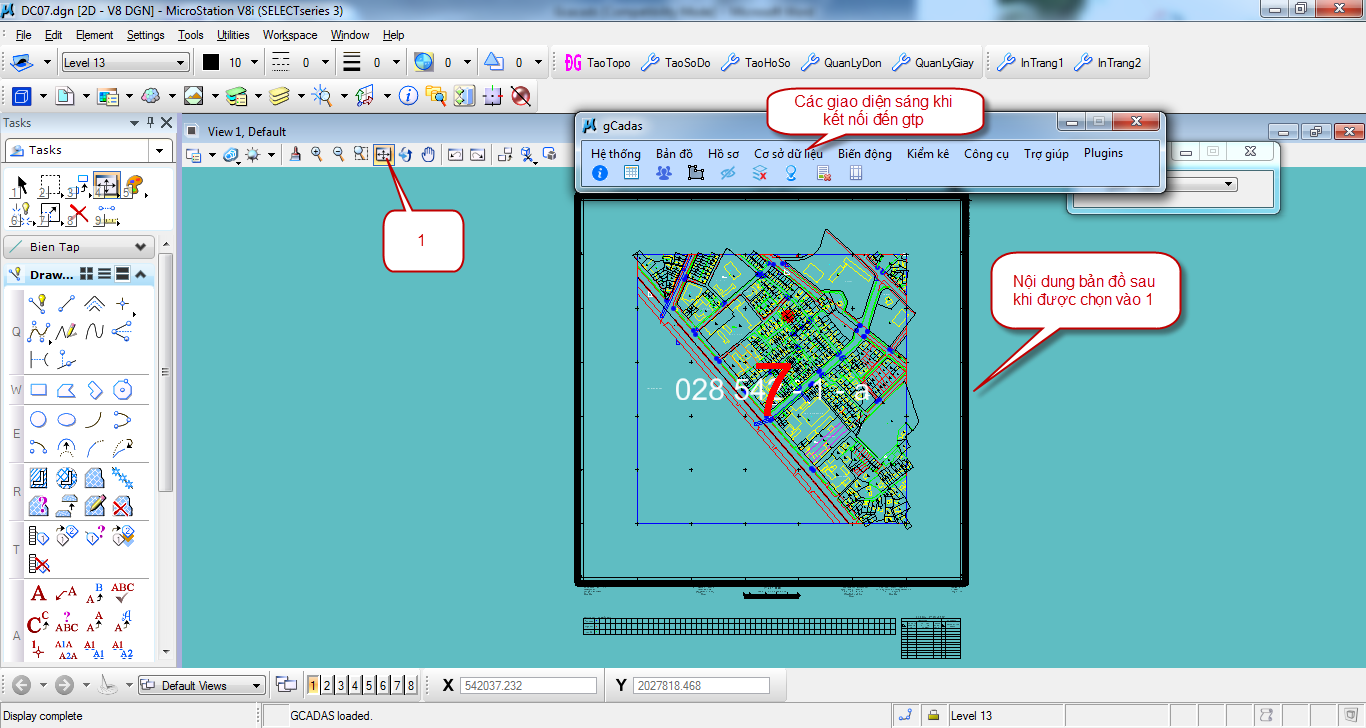Collapse the Bien Tap task group
Image resolution: width=1366 pixels, height=728 pixels.
tap(140, 247)
